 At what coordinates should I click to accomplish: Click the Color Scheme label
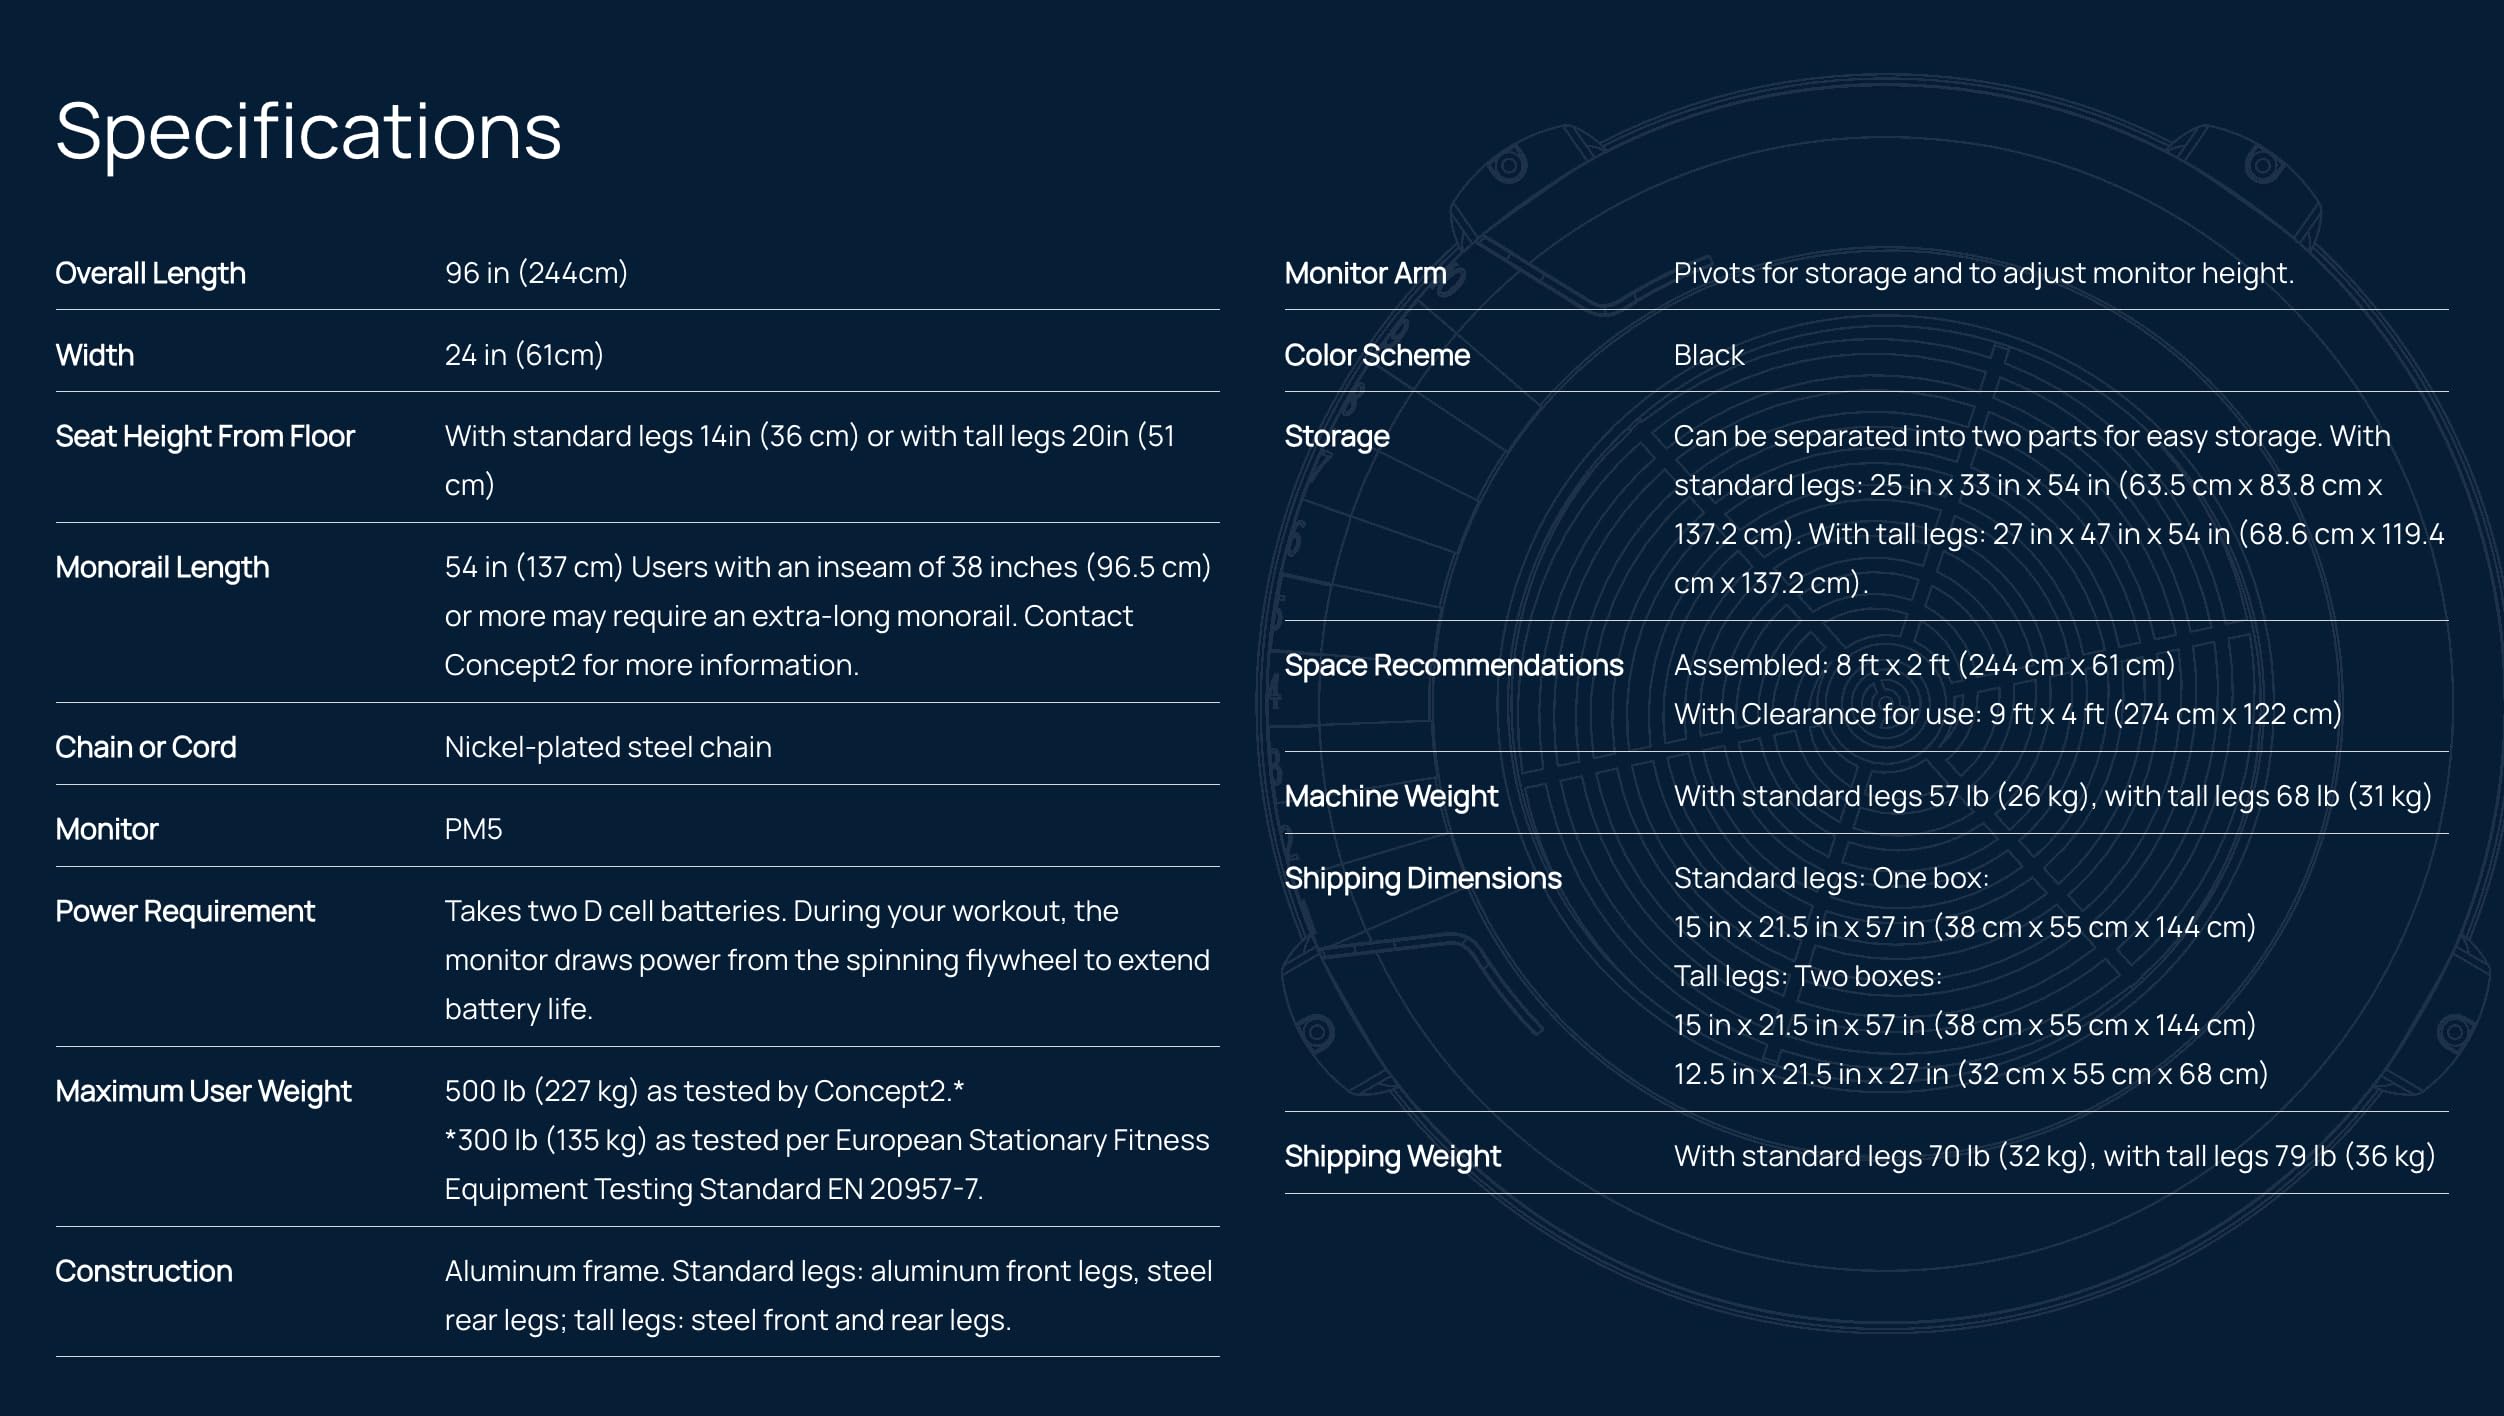pyautogui.click(x=1377, y=355)
